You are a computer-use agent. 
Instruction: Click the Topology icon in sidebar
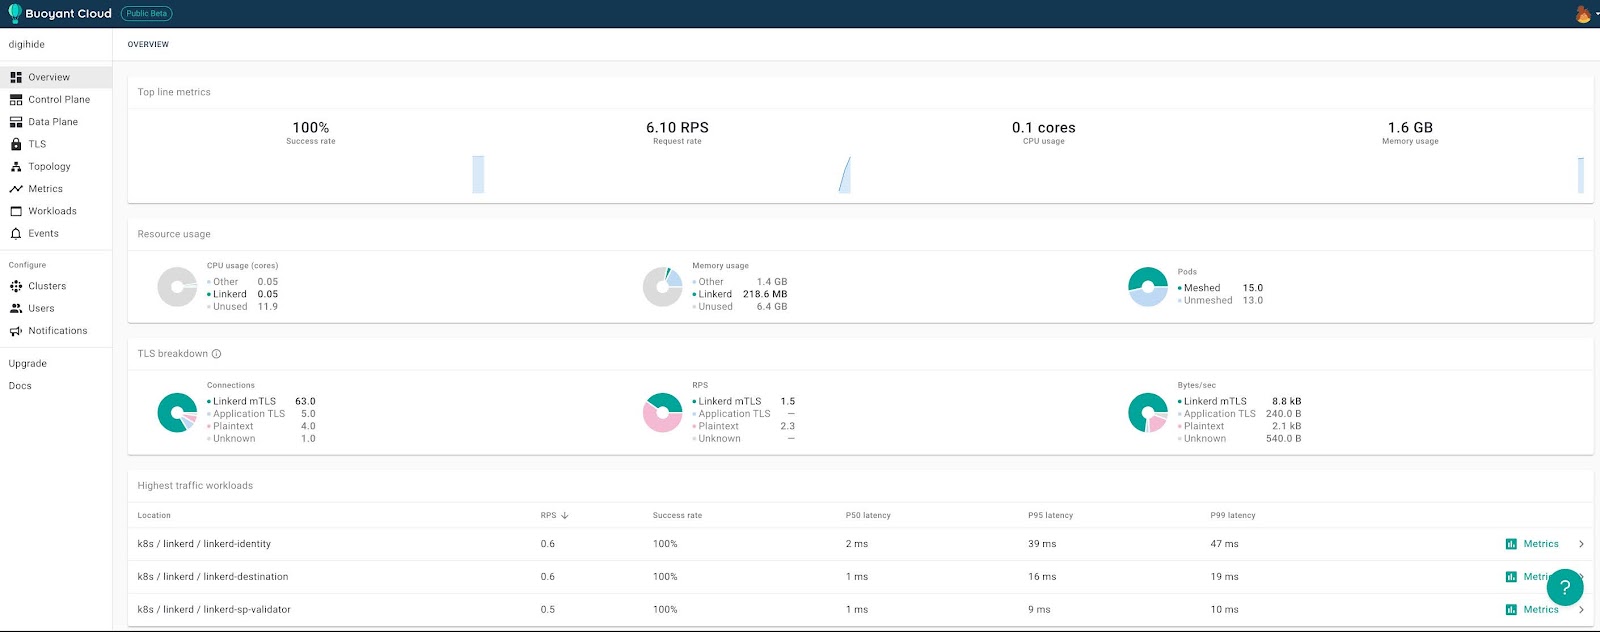[x=16, y=167]
